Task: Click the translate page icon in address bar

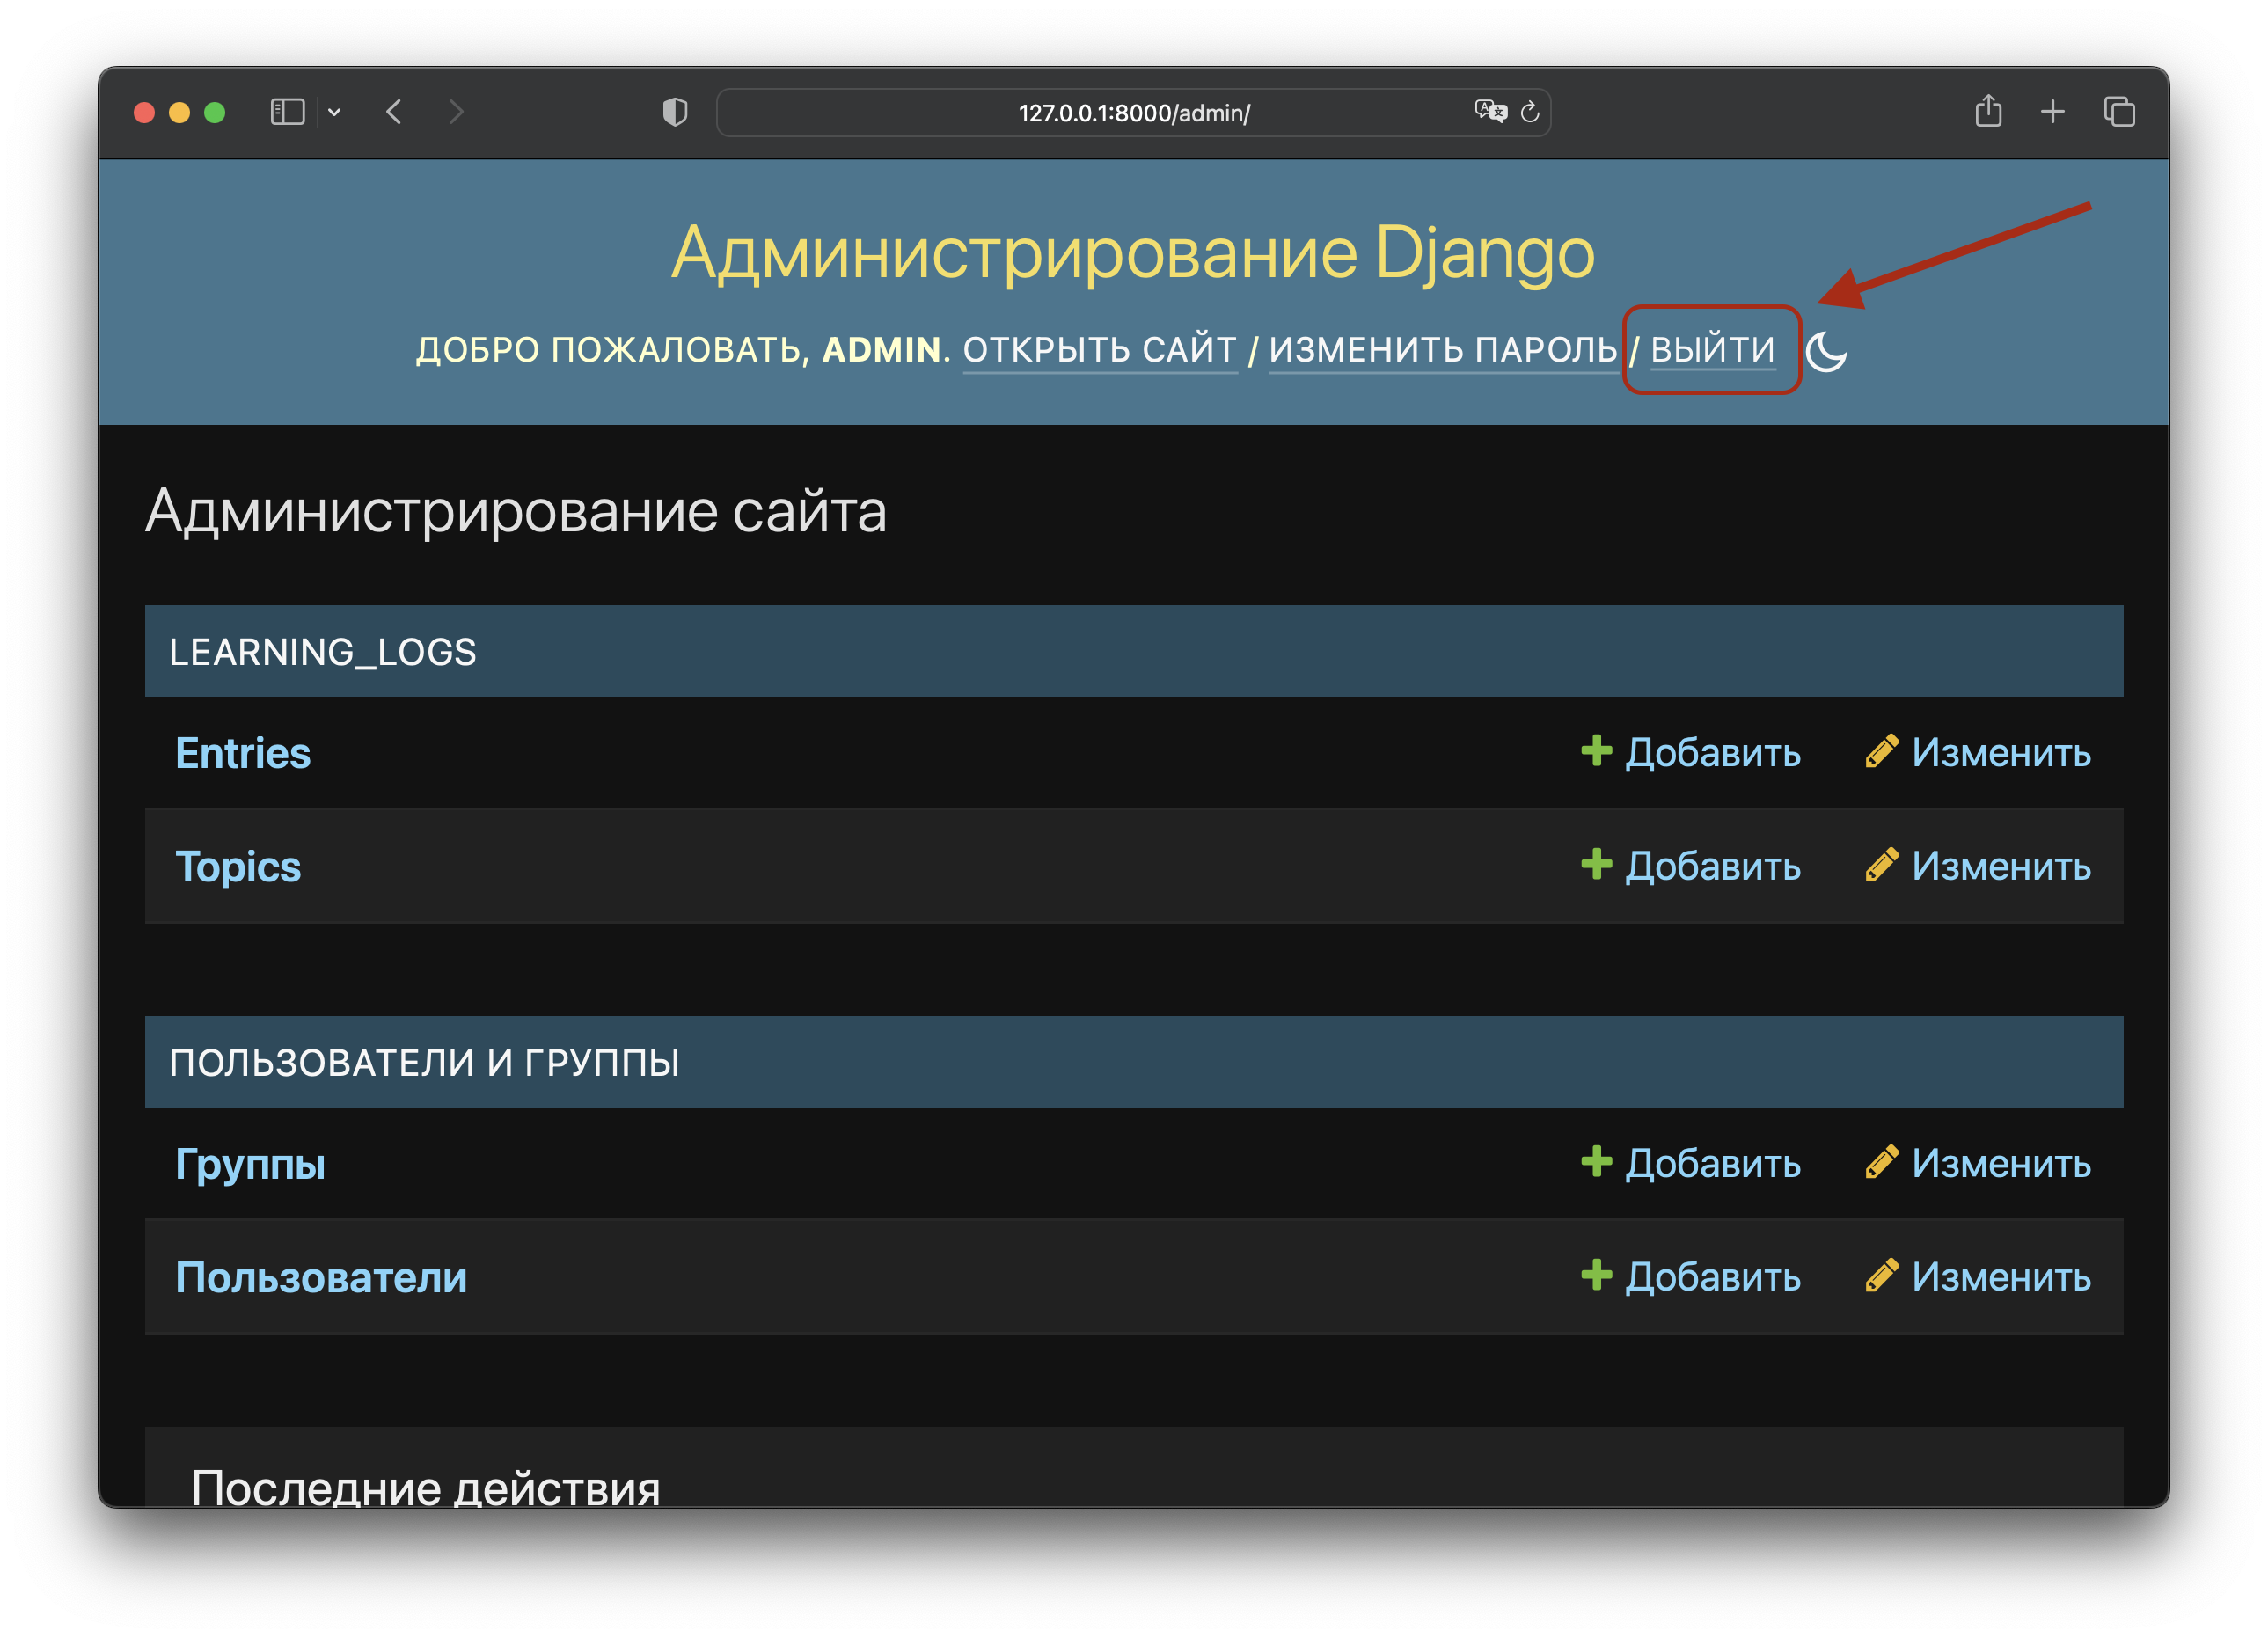Action: (1490, 111)
